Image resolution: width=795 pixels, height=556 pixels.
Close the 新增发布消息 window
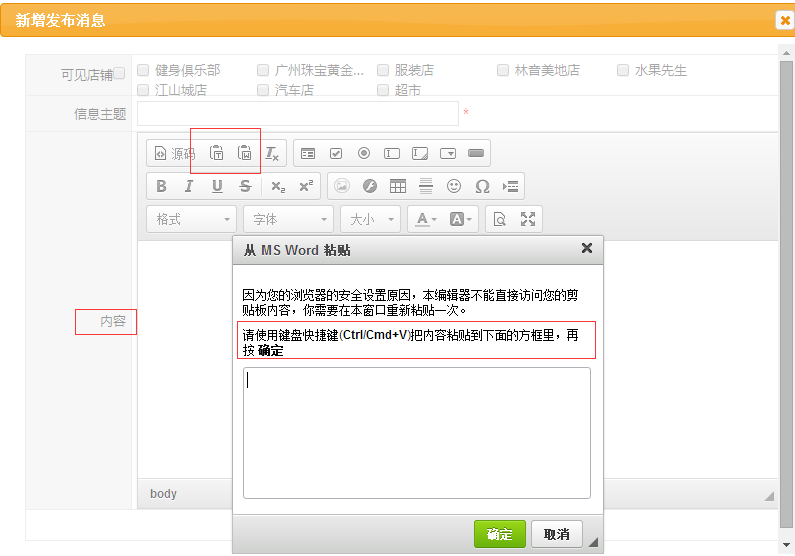click(785, 20)
